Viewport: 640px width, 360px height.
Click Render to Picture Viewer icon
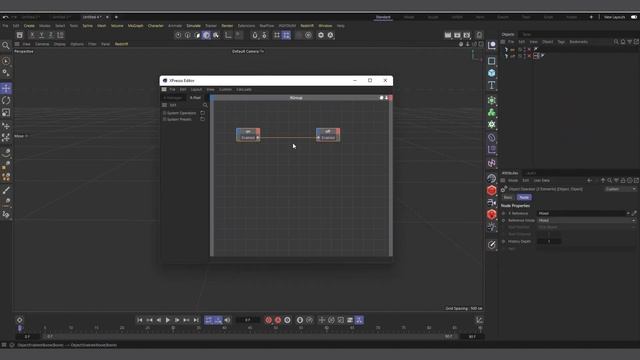(x=457, y=35)
